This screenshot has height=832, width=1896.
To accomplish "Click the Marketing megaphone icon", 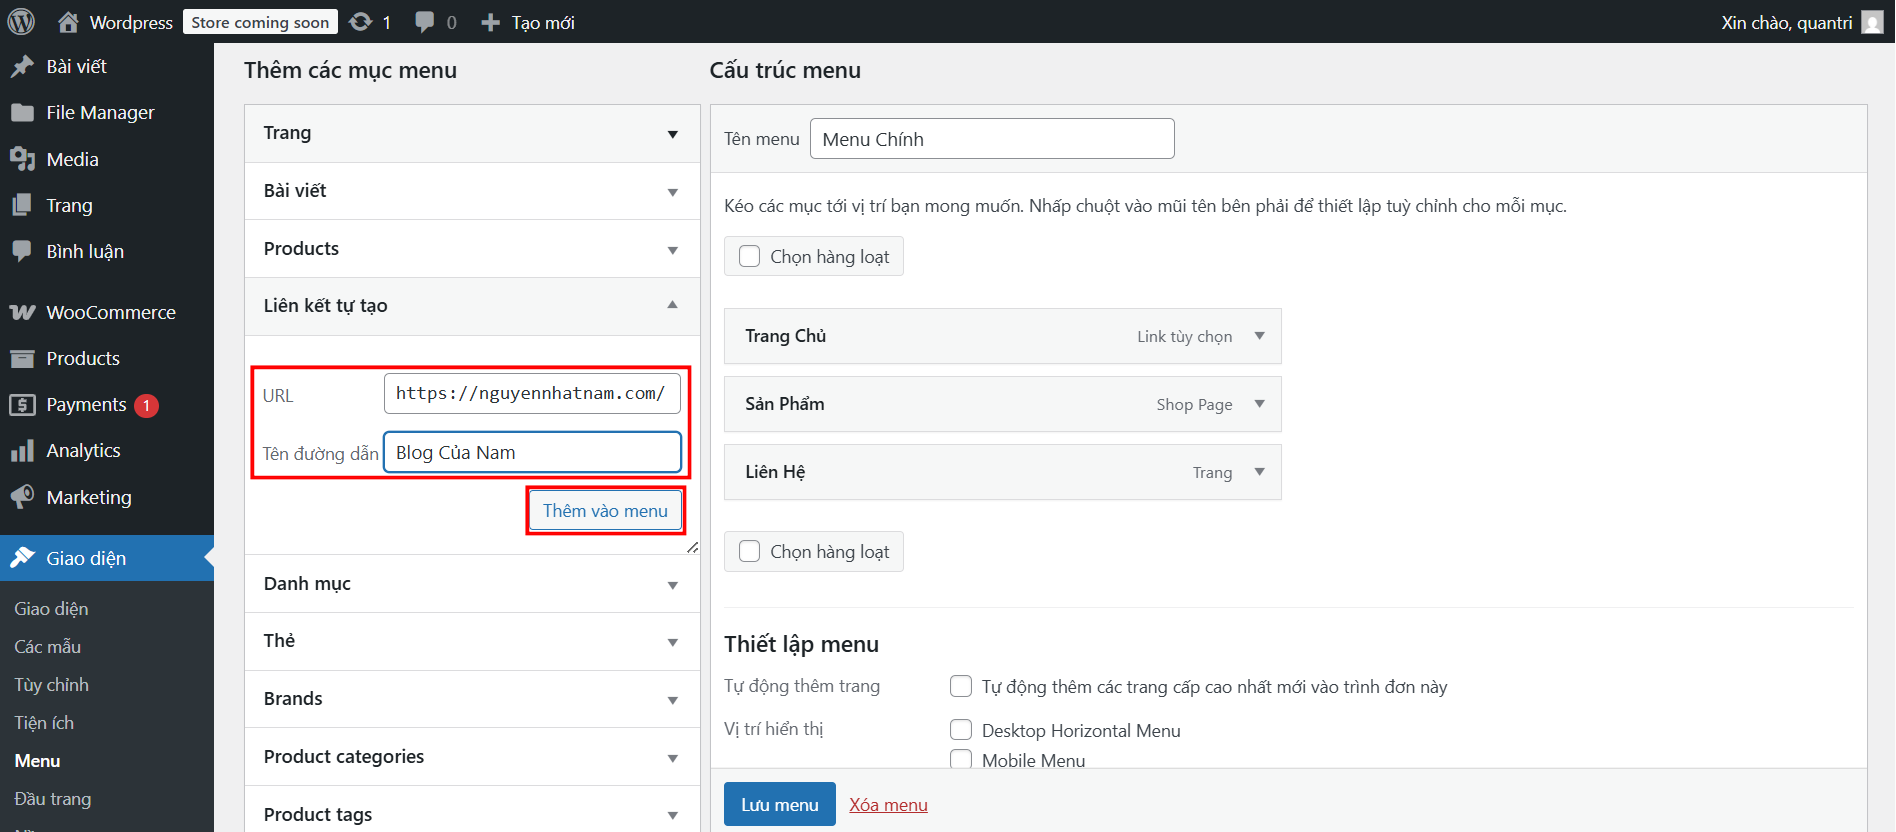I will click(22, 497).
